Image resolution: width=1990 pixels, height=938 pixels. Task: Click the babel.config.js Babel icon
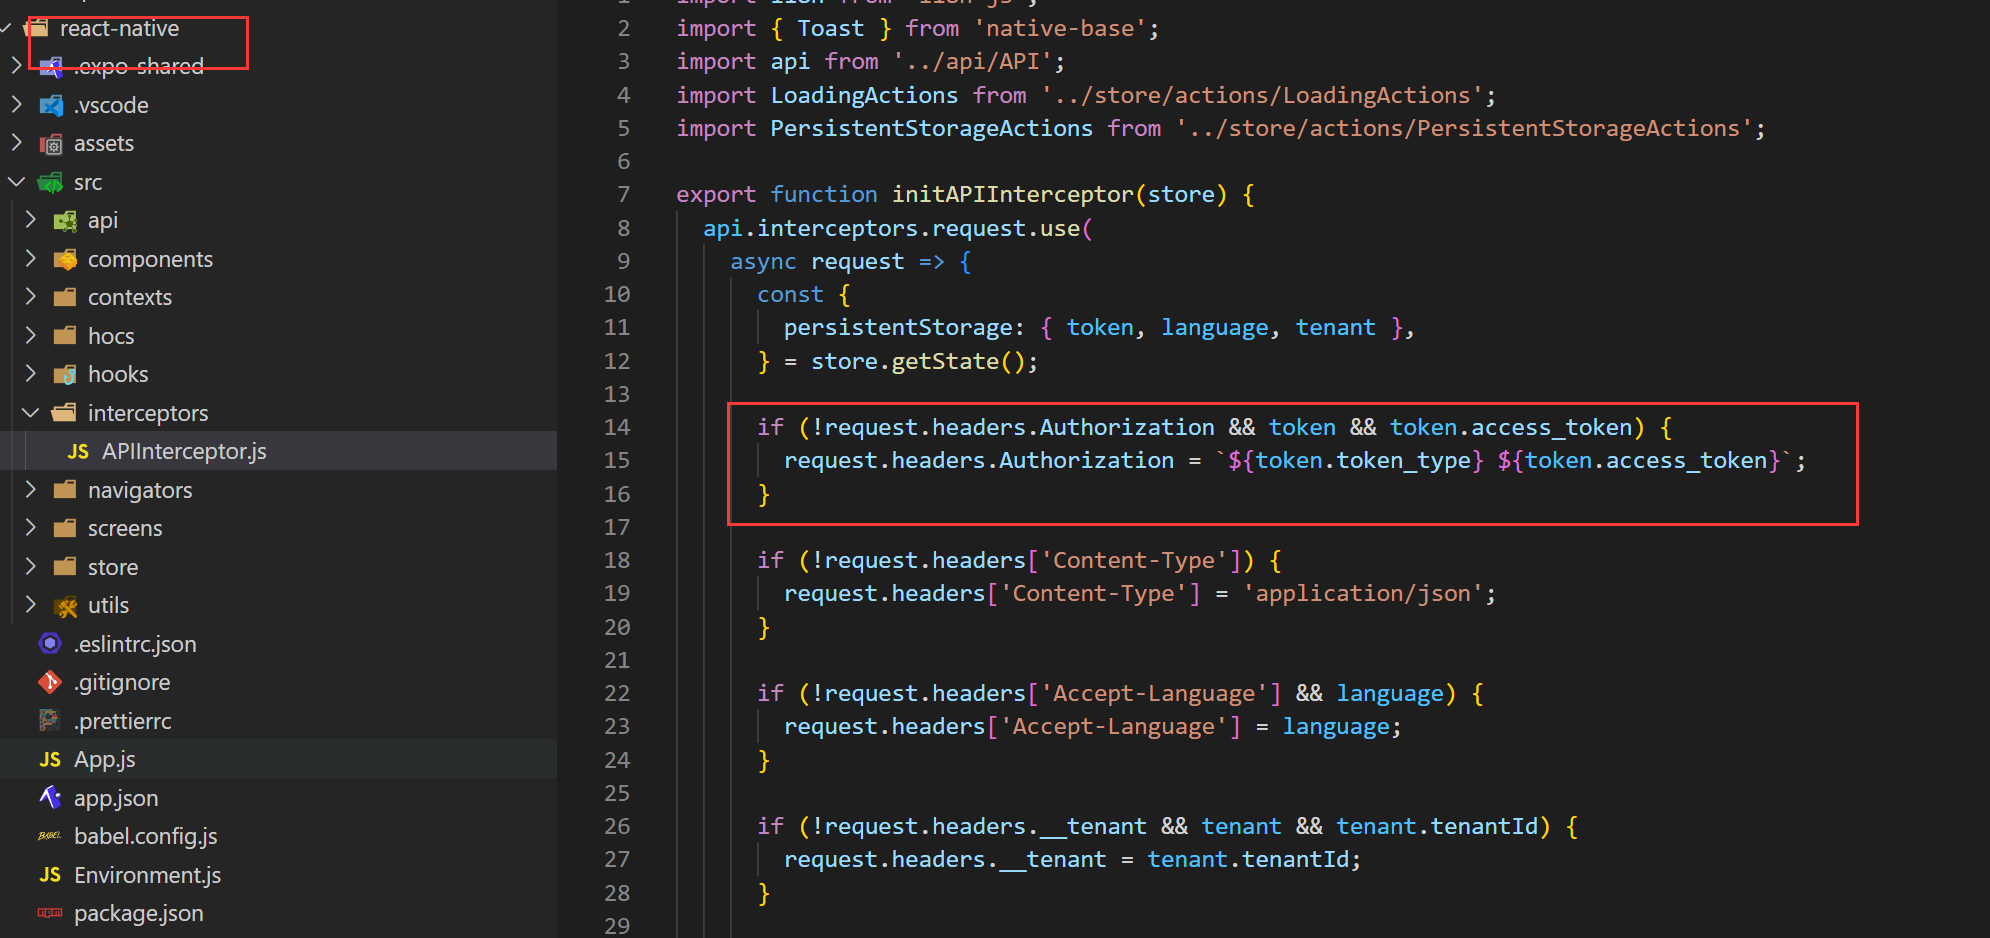click(x=50, y=836)
